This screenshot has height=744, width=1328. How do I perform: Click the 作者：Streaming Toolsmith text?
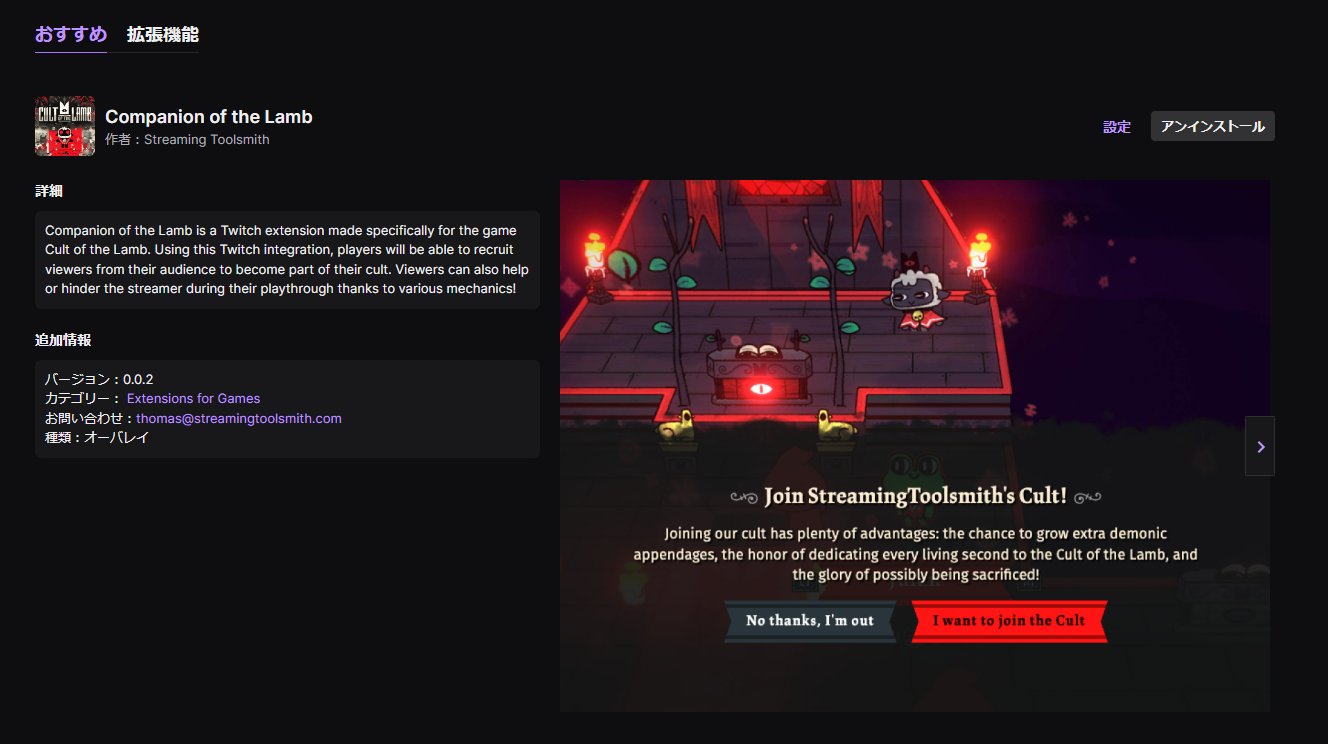click(x=187, y=140)
